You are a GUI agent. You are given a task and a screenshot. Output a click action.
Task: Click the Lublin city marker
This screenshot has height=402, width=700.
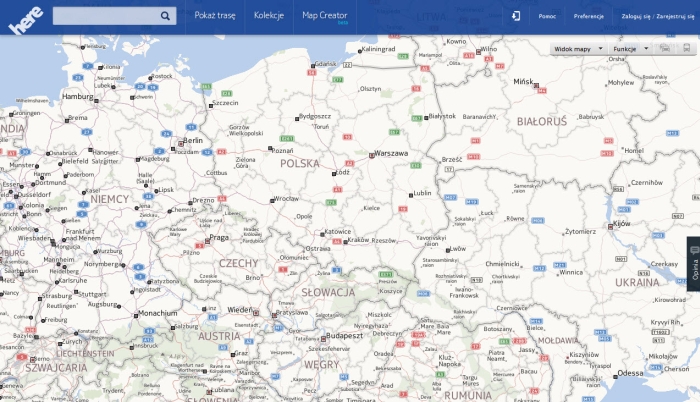(411, 195)
